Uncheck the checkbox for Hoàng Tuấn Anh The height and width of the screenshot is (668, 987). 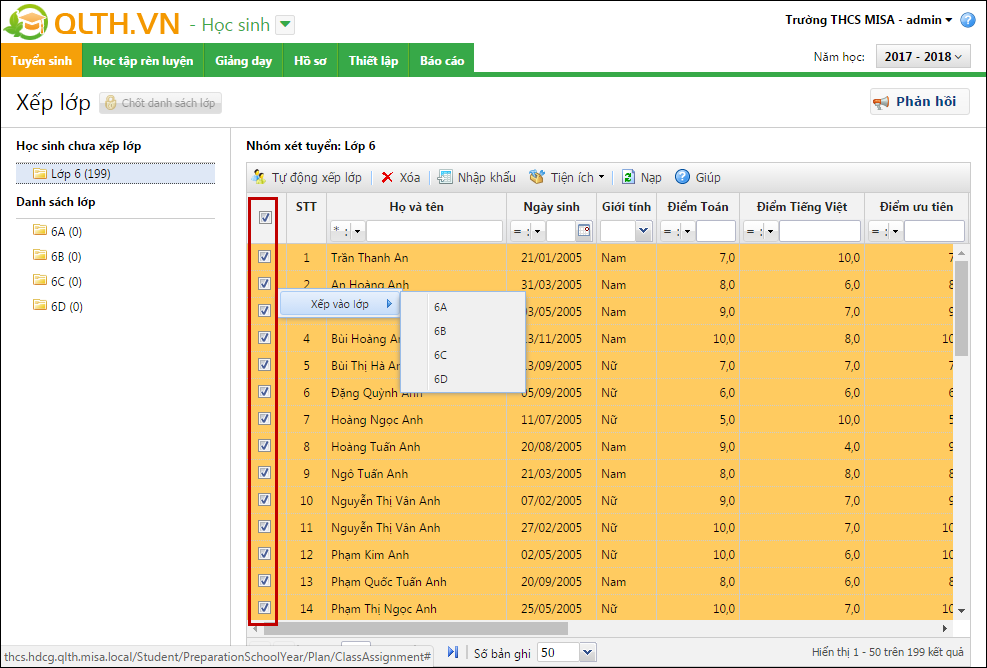[x=265, y=446]
